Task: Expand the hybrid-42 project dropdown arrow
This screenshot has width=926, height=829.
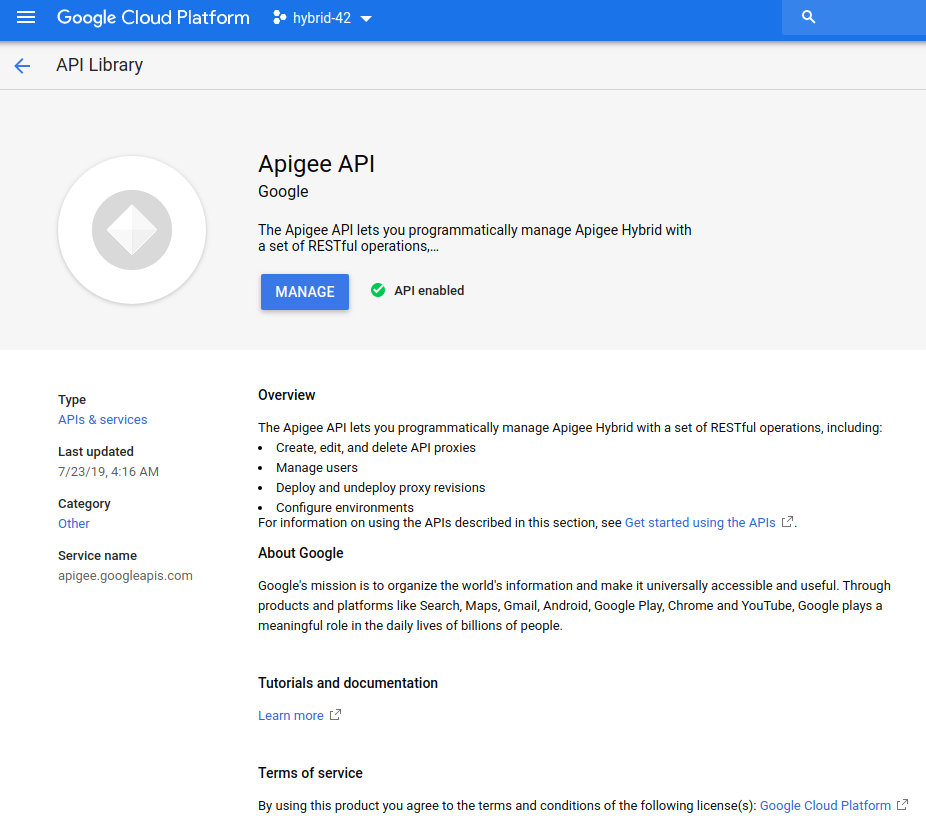Action: click(366, 19)
